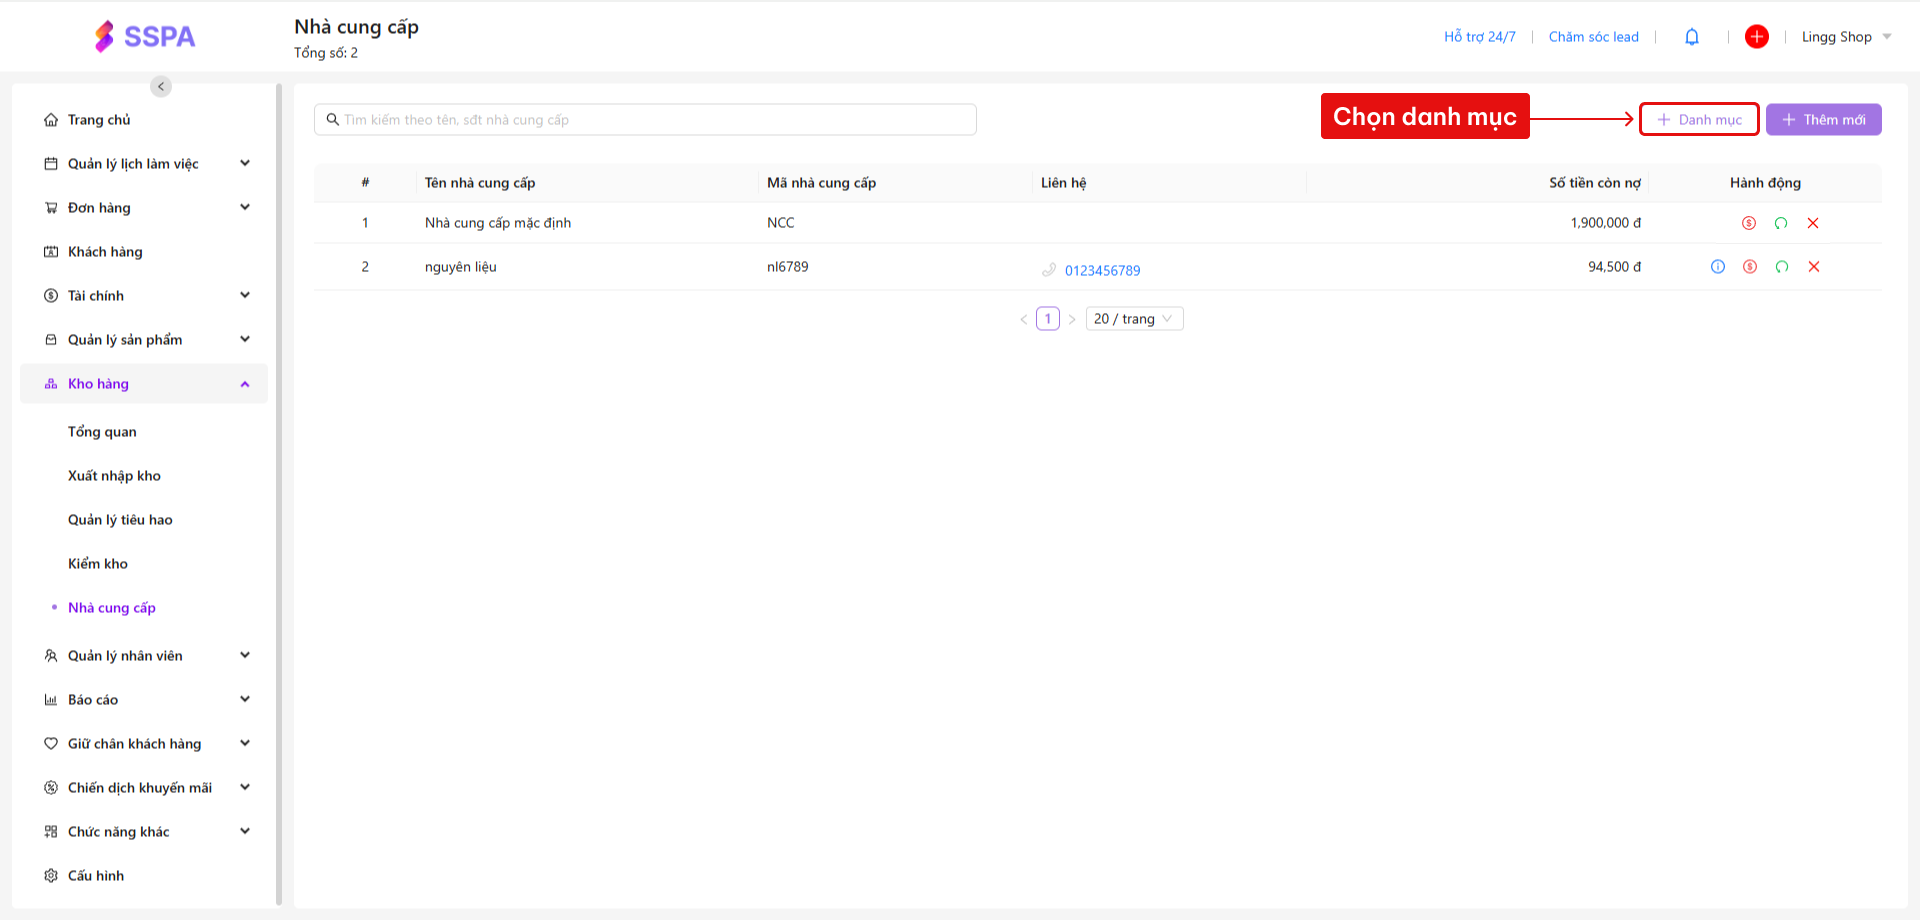Click phone number 0123456789
Viewport: 1920px width, 920px height.
point(1102,271)
